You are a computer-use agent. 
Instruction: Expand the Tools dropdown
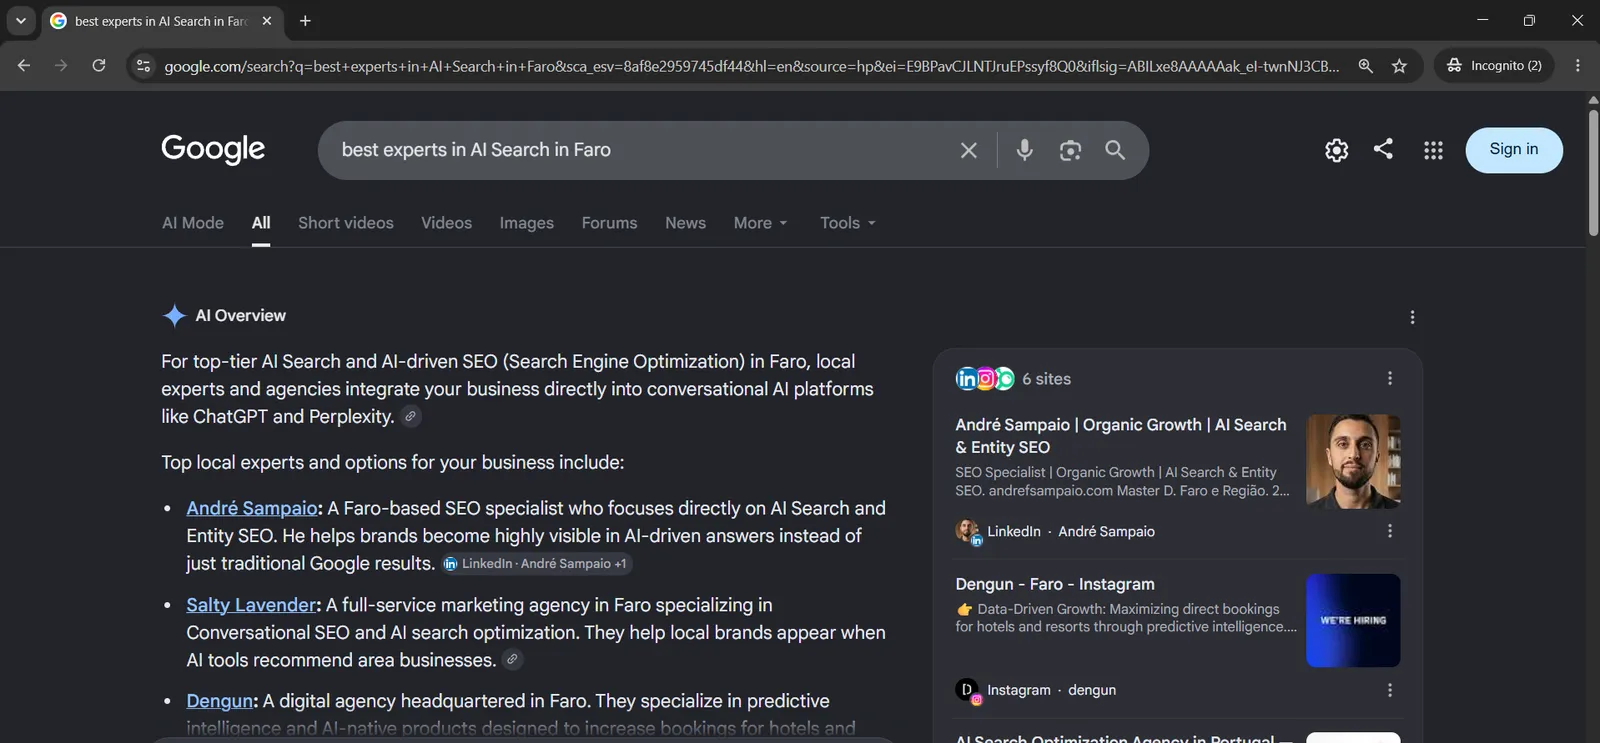[x=848, y=223]
